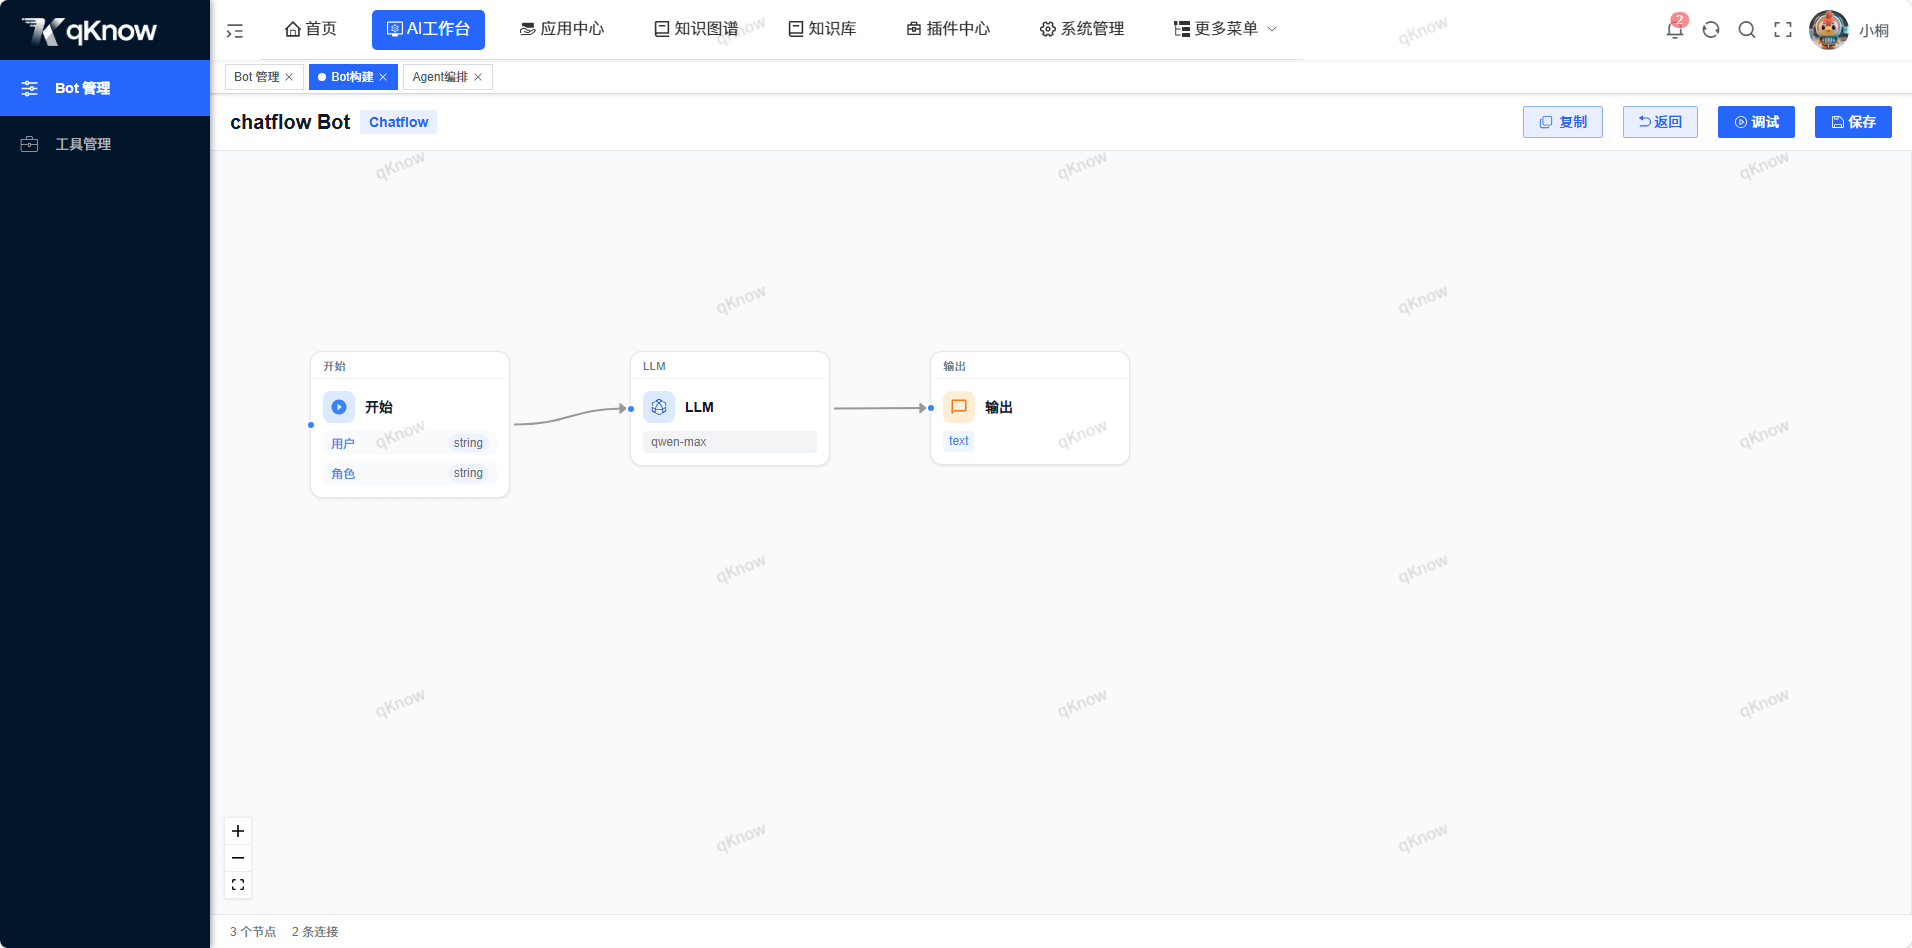Screen dimensions: 1912x948
Task: Select the connection line from 开始 to LLM
Action: (570, 416)
